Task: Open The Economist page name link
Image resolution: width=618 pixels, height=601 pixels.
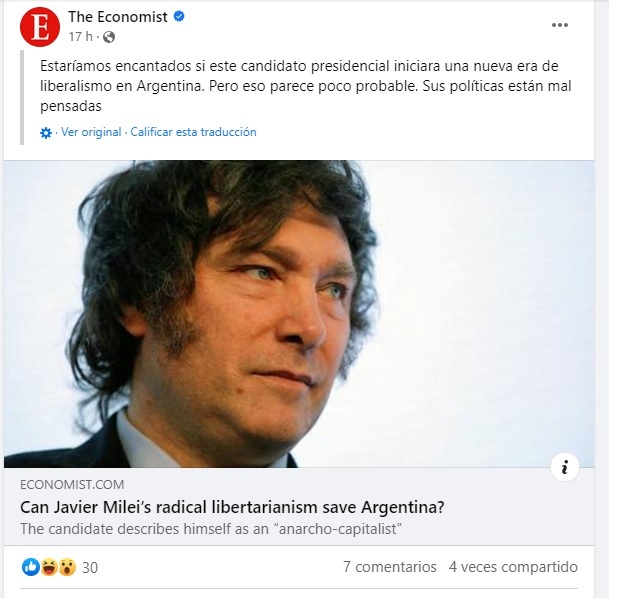Action: pos(118,17)
